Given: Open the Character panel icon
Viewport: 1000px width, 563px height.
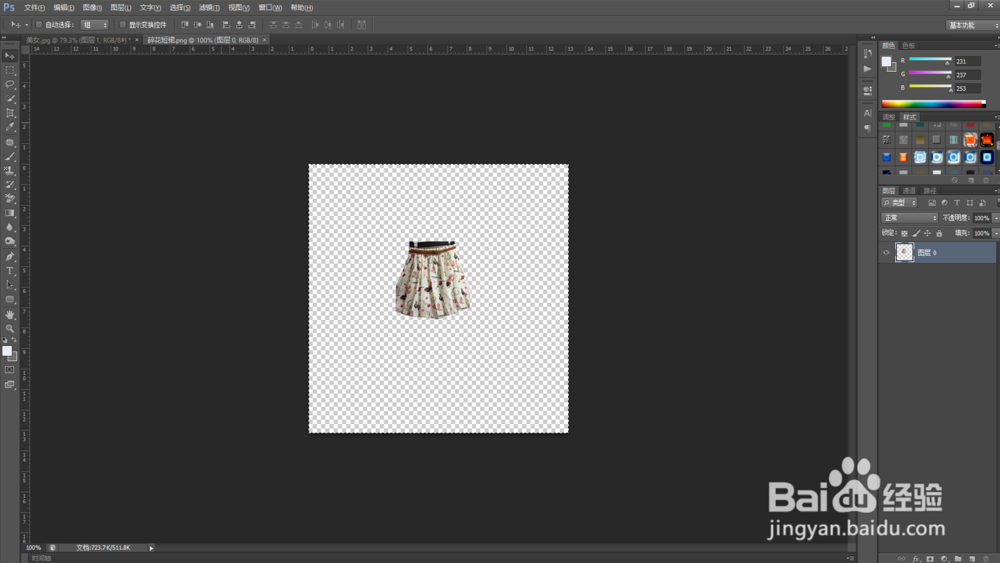Looking at the screenshot, I should point(867,113).
